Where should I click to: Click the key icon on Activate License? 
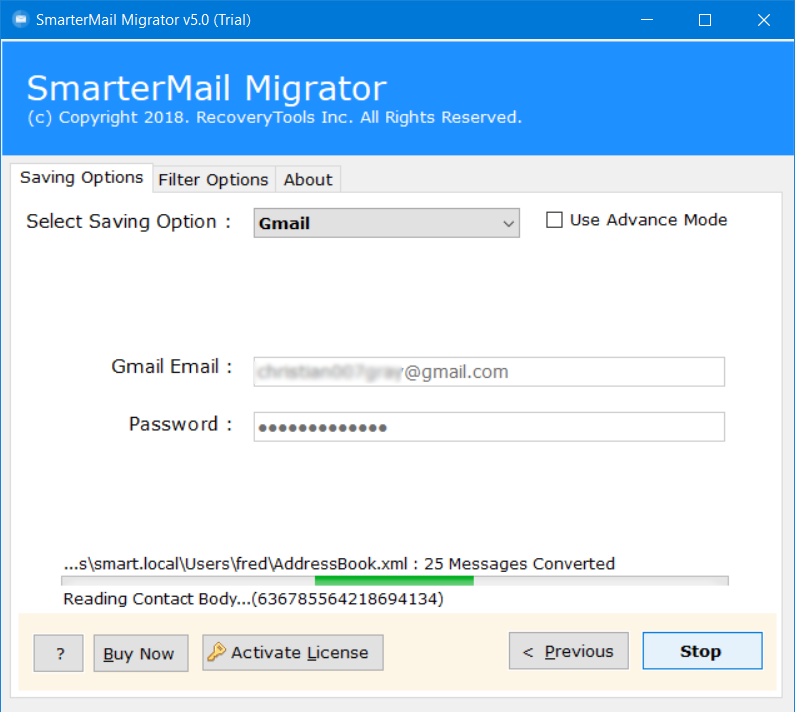click(x=216, y=652)
